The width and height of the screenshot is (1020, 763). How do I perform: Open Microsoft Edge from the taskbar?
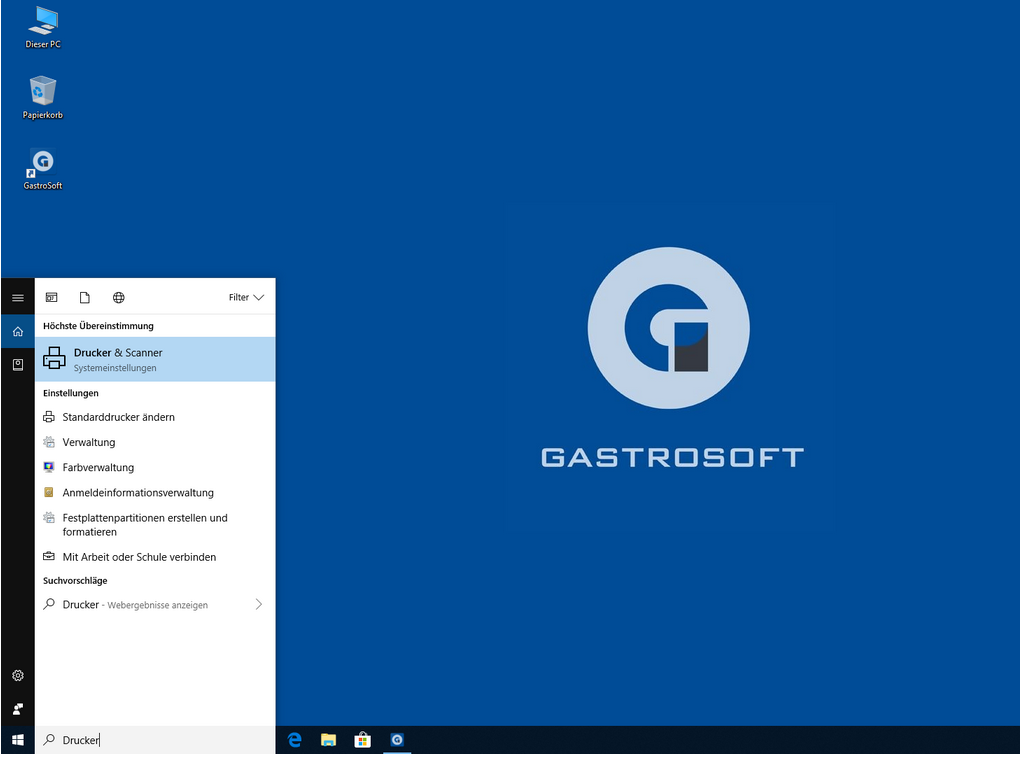coord(295,740)
